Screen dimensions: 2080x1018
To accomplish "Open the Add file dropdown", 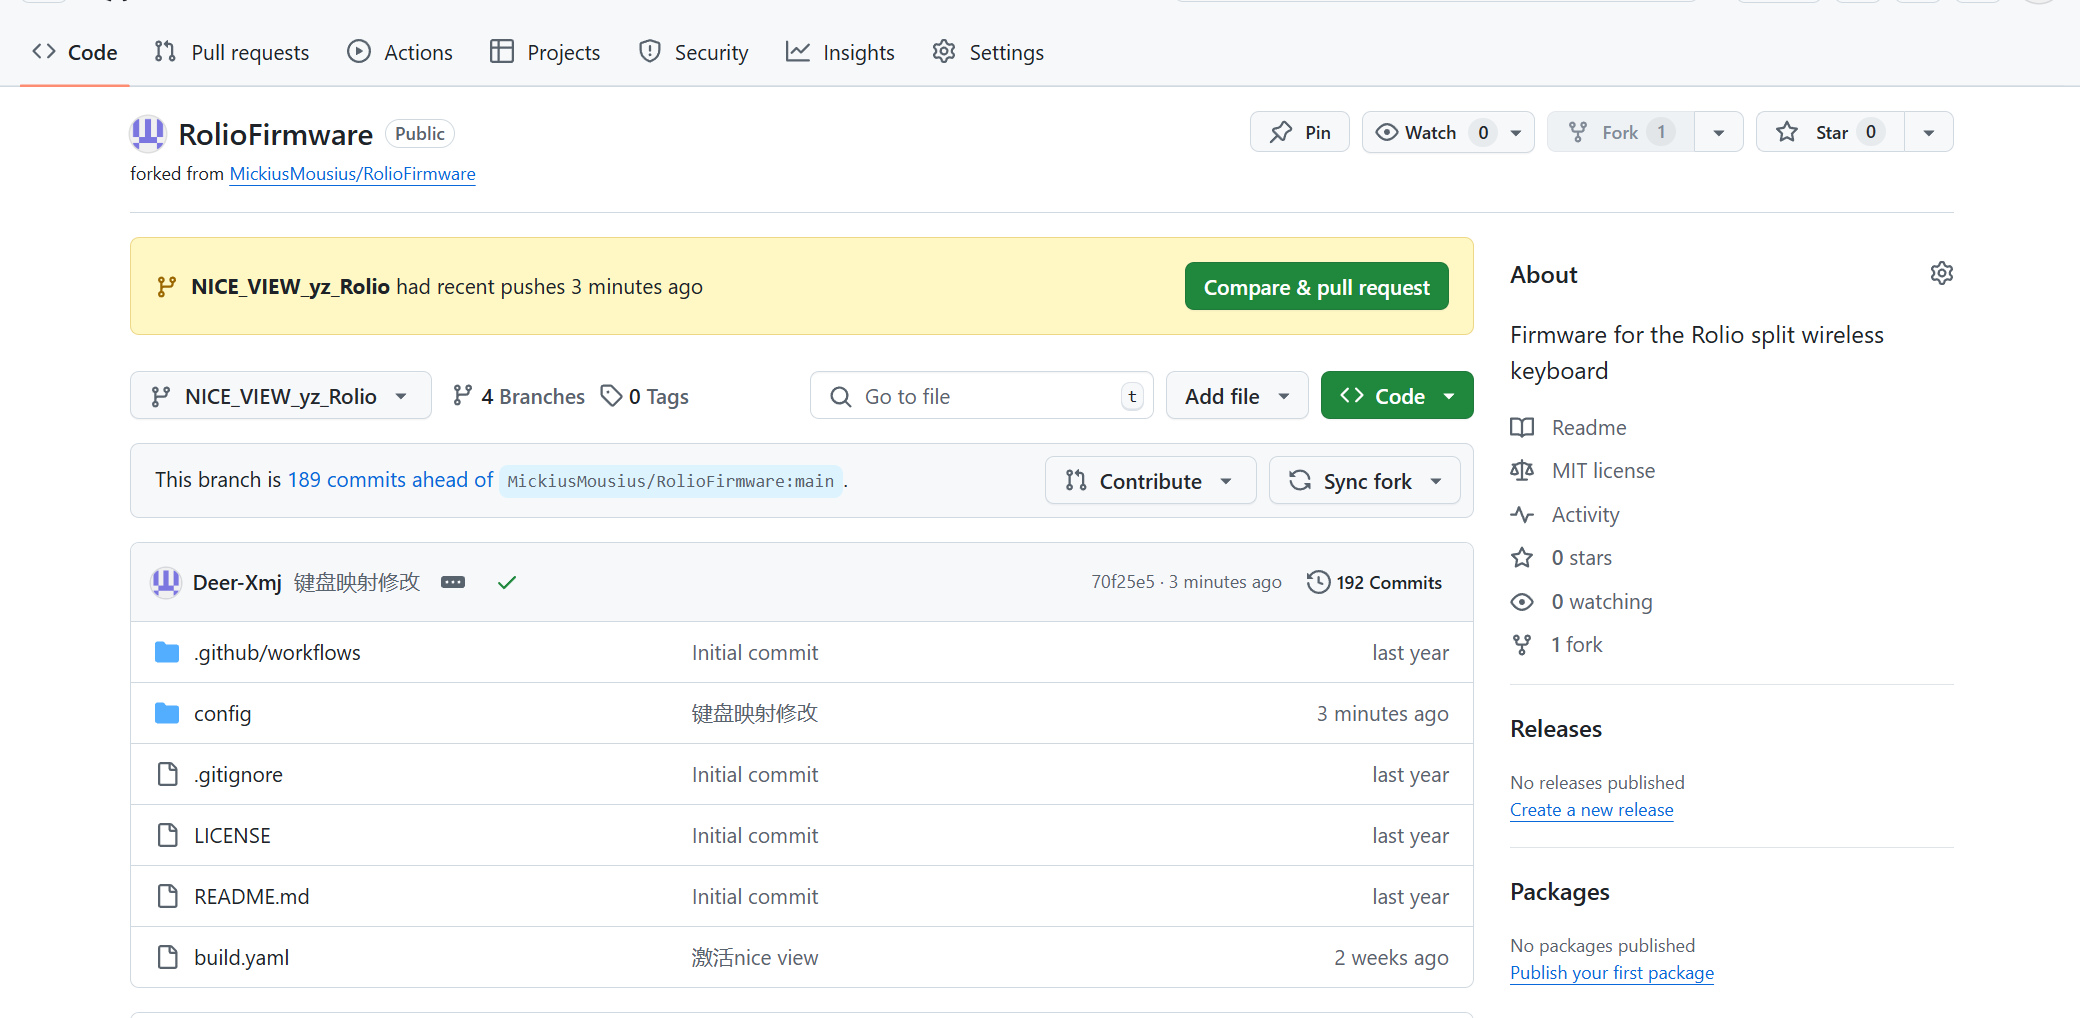I will click(1237, 396).
